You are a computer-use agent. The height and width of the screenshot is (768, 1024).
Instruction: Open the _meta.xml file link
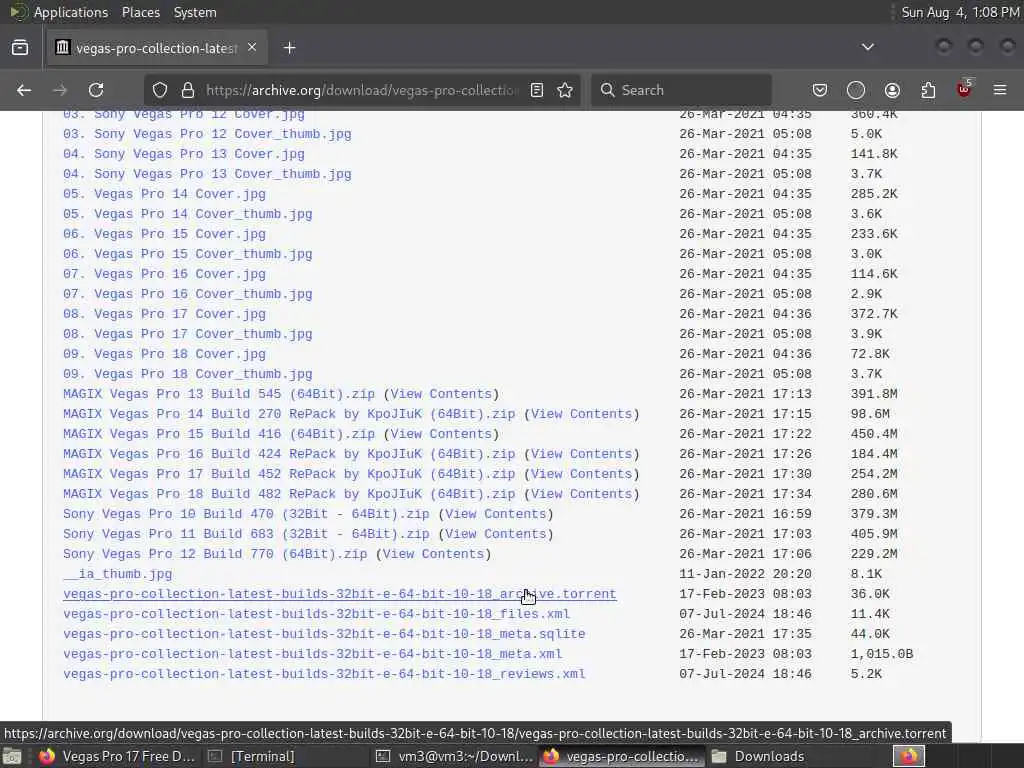click(x=312, y=654)
